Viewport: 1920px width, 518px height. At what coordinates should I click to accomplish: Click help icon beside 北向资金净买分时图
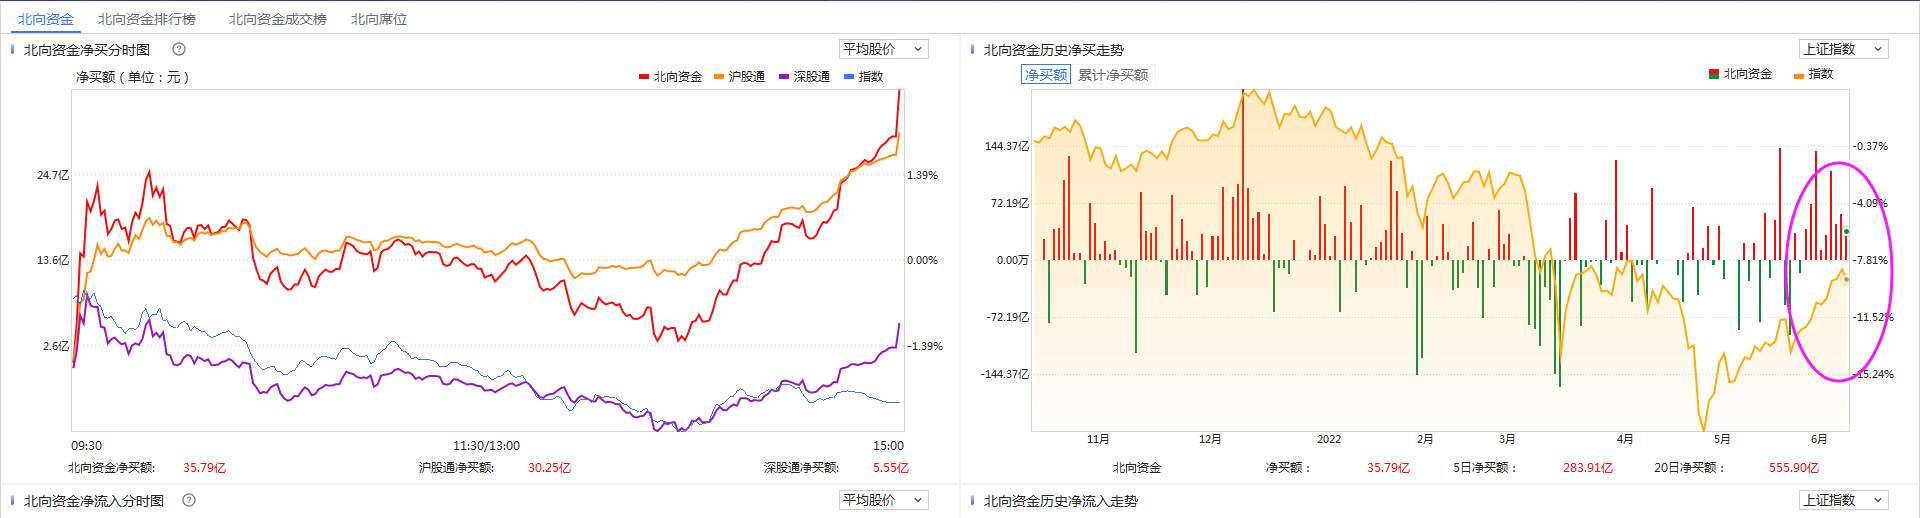click(x=179, y=49)
